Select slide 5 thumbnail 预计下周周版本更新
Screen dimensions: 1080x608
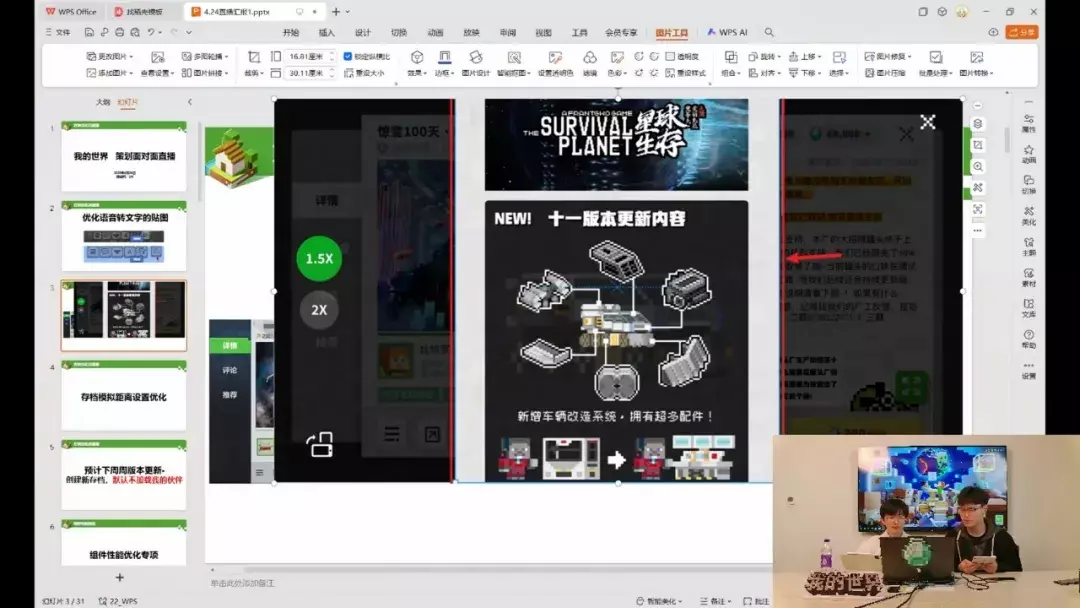pos(124,475)
